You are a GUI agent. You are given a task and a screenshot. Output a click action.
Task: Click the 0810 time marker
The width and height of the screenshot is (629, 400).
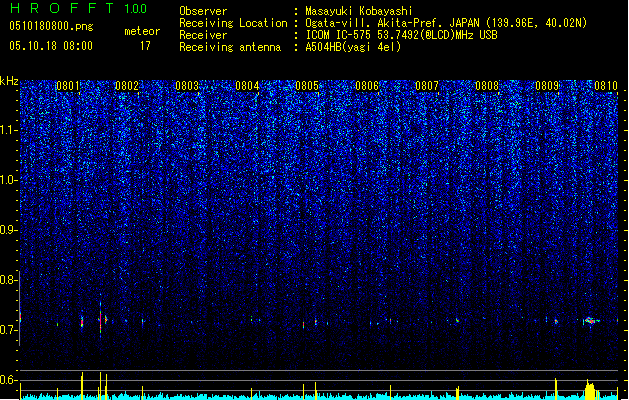(606, 86)
